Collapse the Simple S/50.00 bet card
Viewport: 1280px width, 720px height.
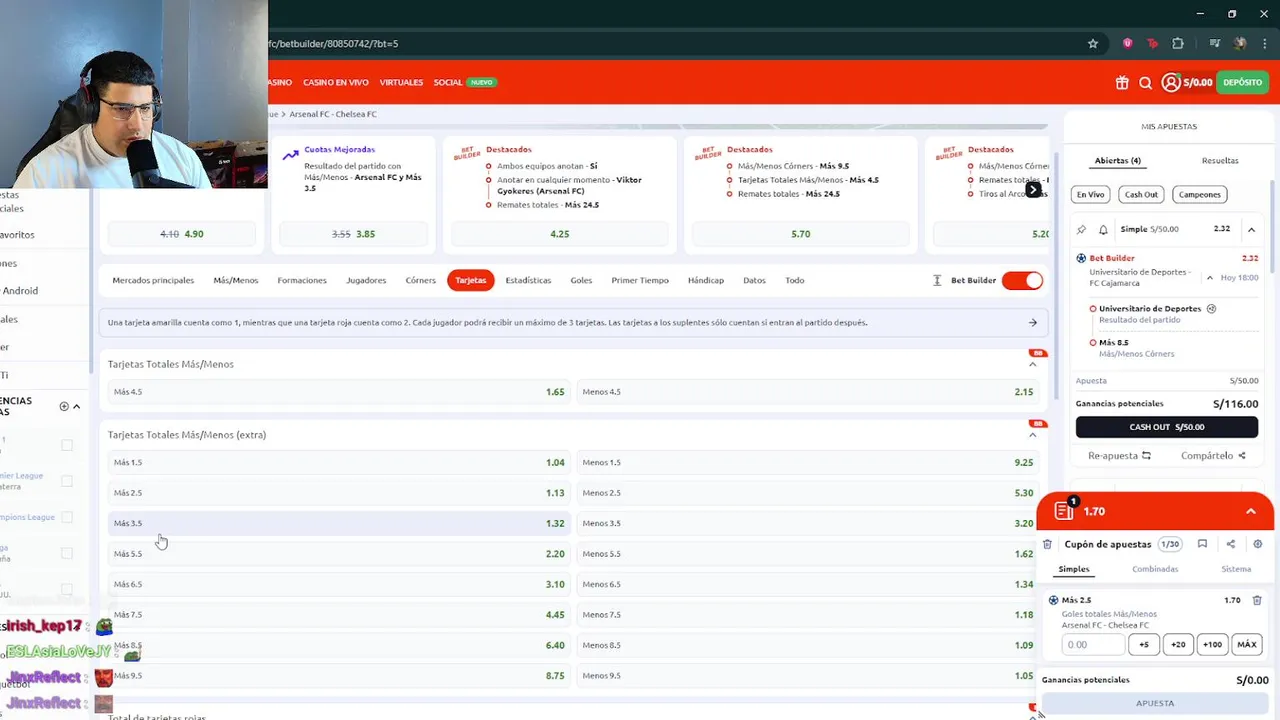coord(1251,229)
